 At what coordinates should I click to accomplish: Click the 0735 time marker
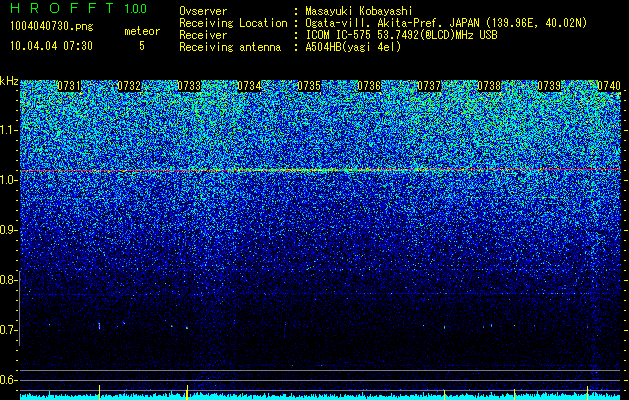(309, 86)
